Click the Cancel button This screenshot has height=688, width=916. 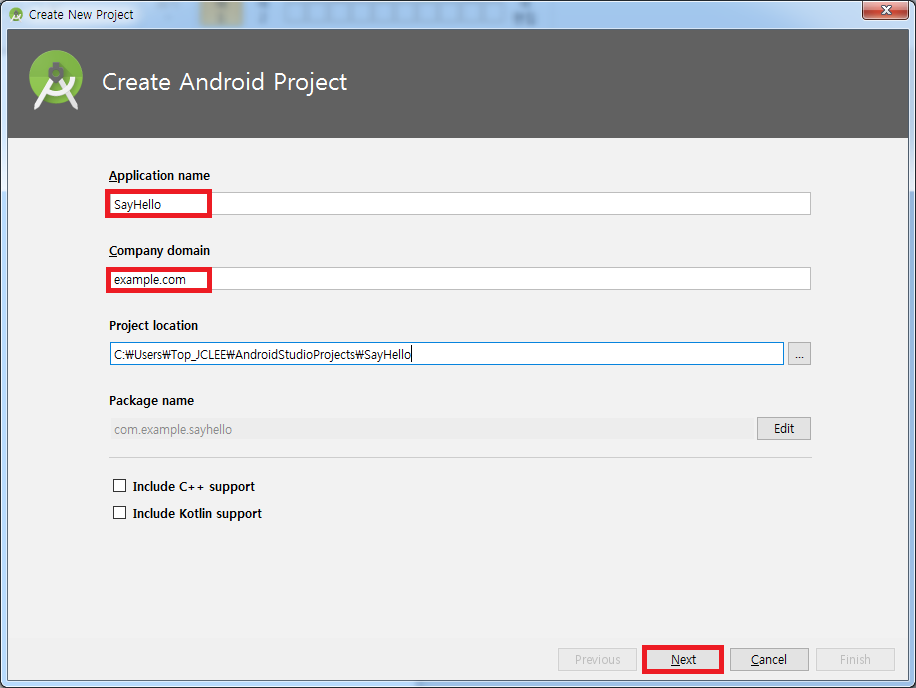click(x=769, y=659)
